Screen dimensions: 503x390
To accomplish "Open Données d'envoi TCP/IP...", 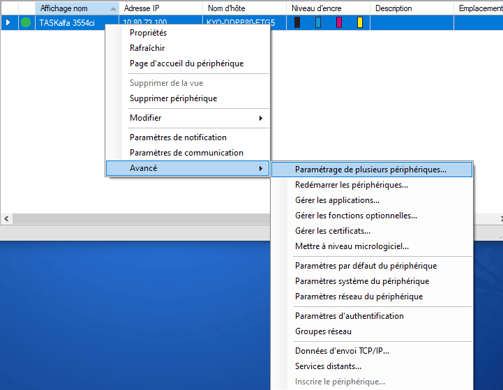I will [372, 351].
